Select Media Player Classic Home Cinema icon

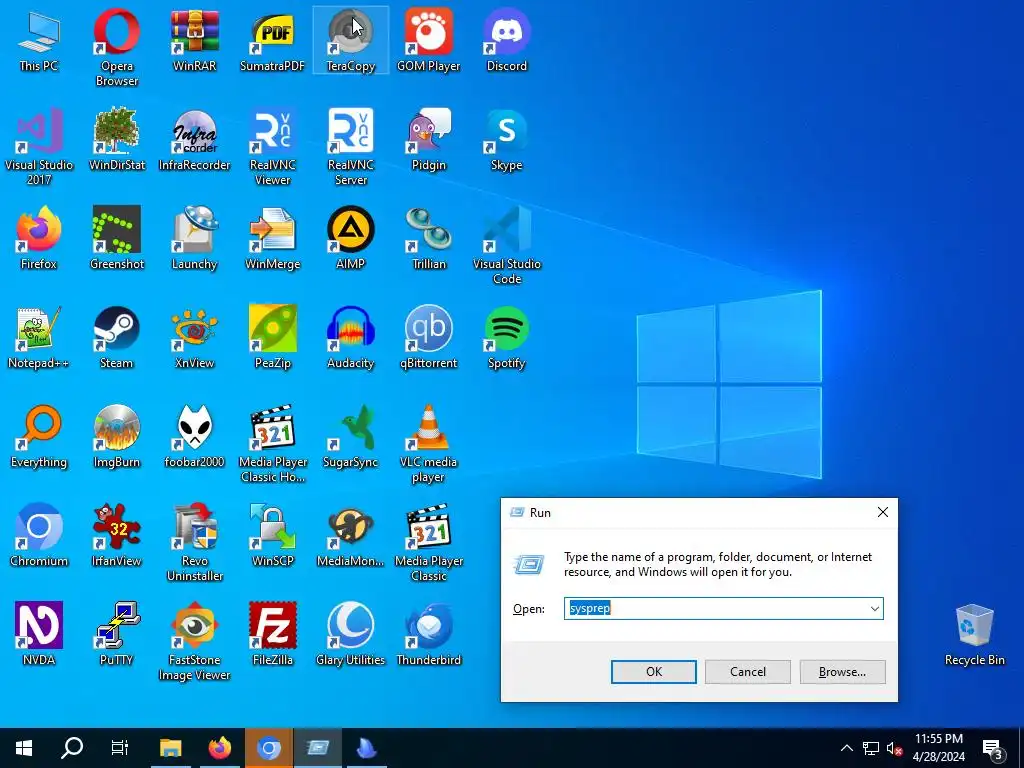pyautogui.click(x=272, y=444)
